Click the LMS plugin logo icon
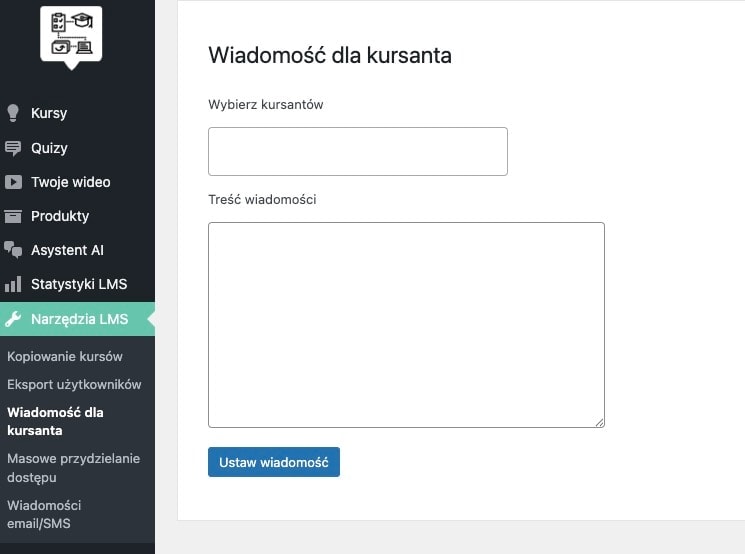Viewport: 745px width, 554px height. point(71,36)
